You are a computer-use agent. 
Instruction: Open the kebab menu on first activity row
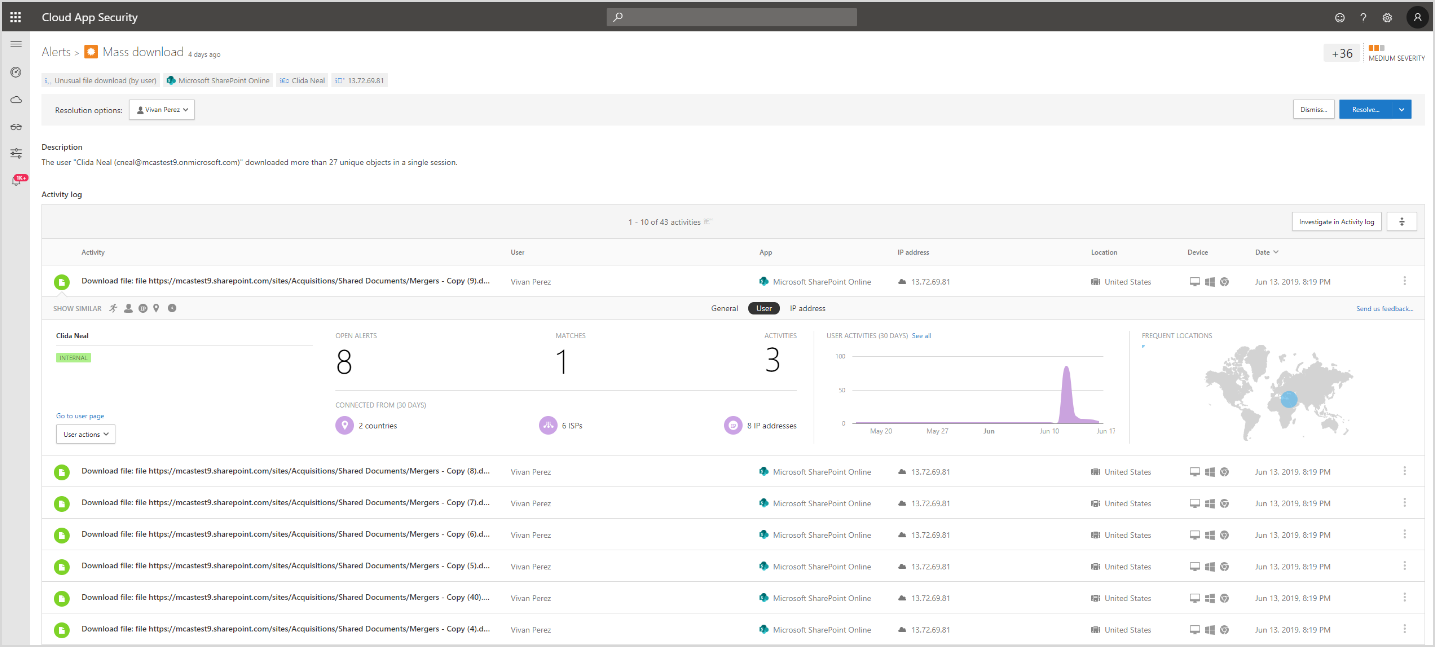click(1404, 281)
